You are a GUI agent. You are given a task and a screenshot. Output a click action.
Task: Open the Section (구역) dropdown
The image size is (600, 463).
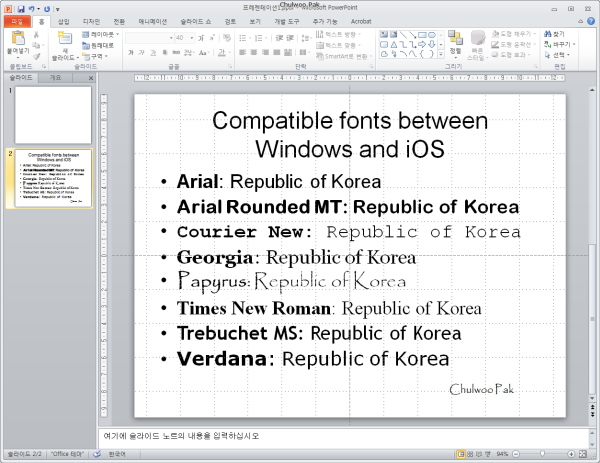tap(95, 56)
